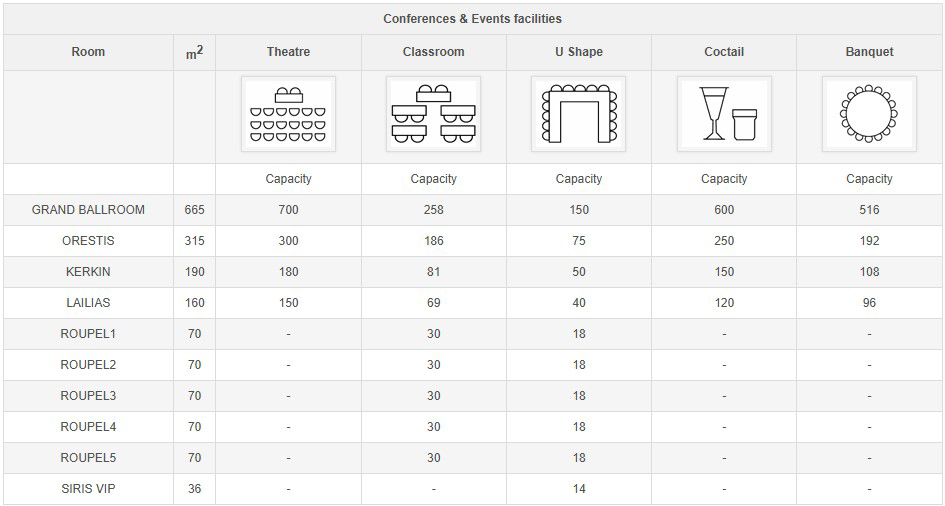Click SIRIS VIP U Shape capacity 14
The image size is (945, 506).
579,489
